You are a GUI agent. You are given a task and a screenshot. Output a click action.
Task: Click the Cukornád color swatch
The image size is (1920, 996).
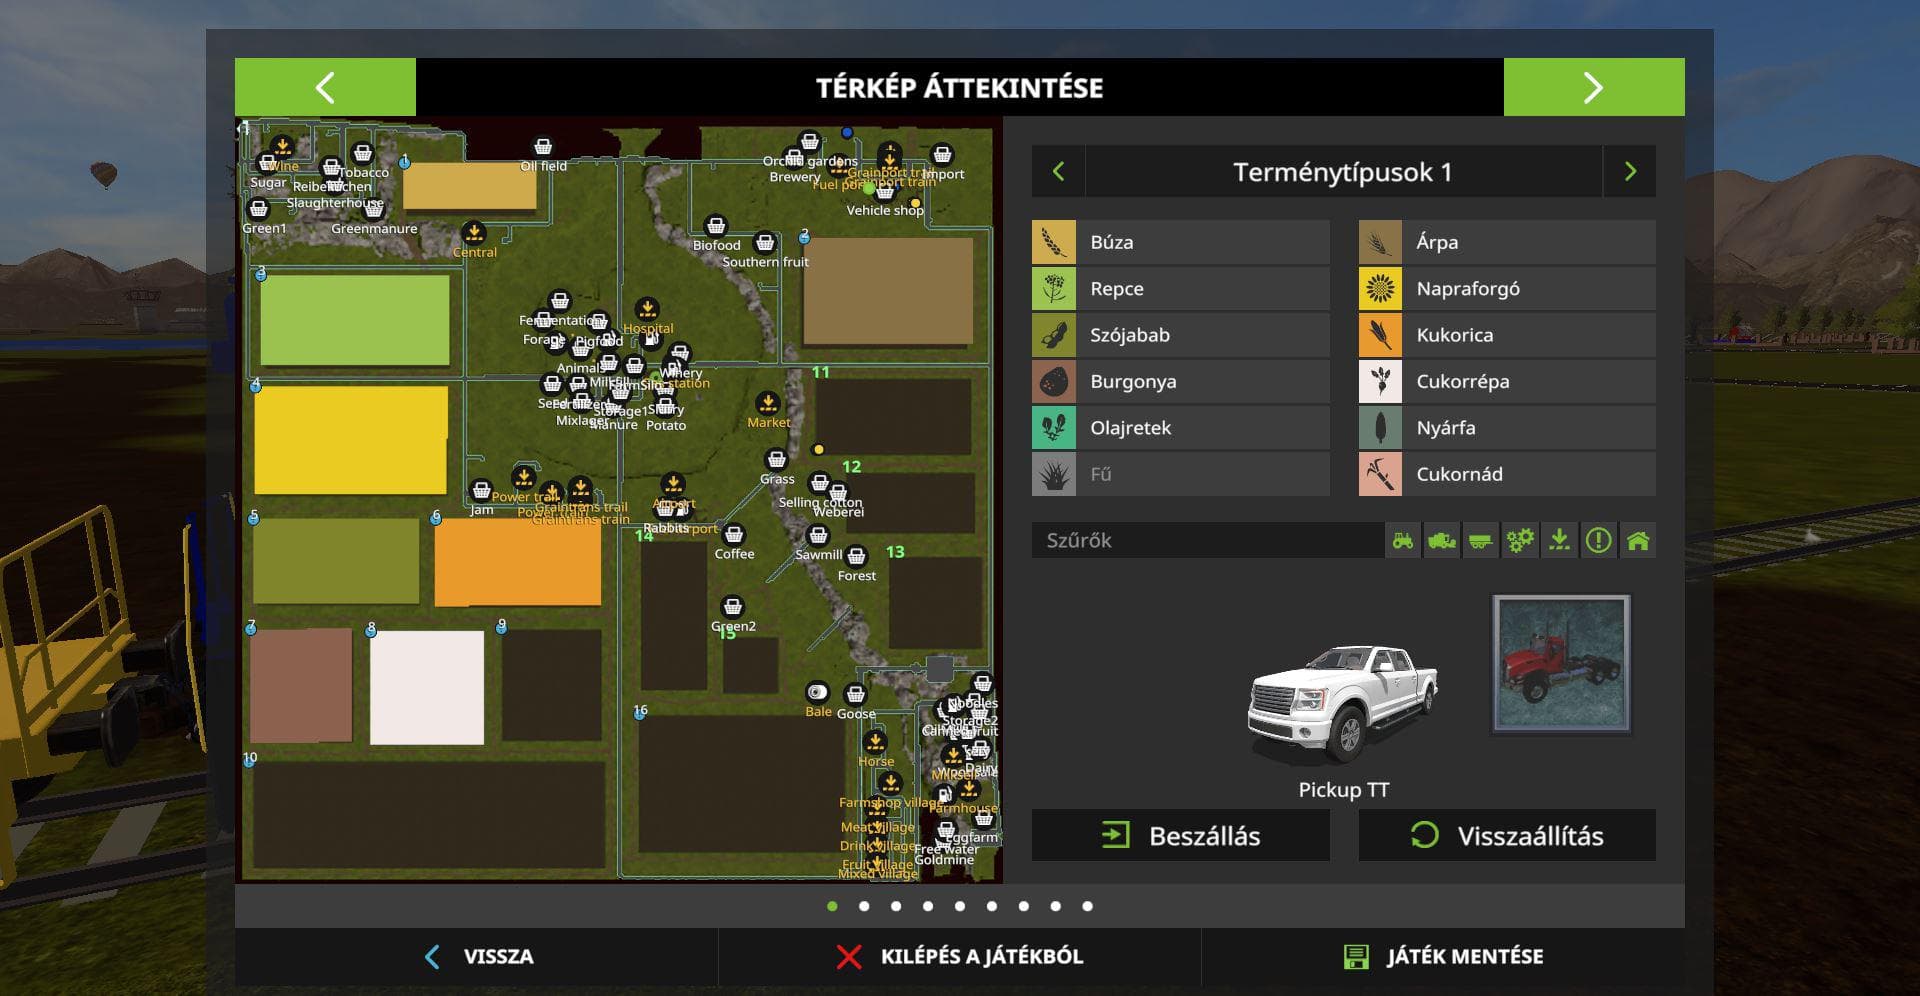coord(1380,474)
